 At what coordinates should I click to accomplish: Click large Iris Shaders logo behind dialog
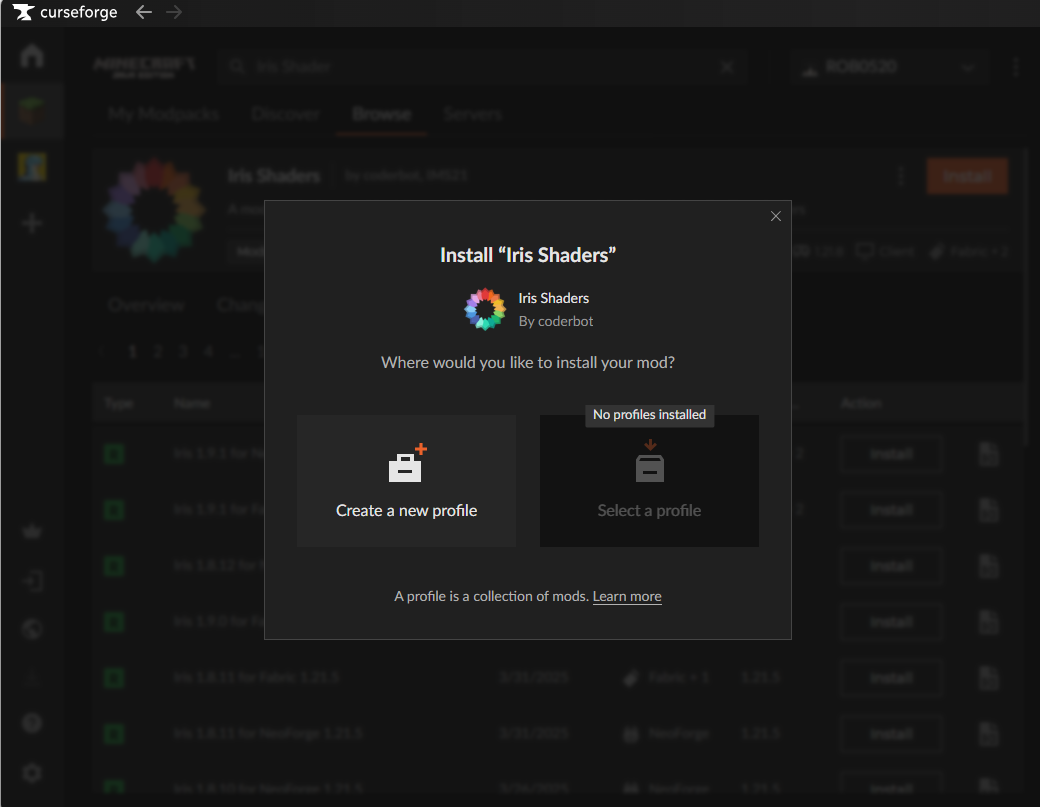point(154,210)
